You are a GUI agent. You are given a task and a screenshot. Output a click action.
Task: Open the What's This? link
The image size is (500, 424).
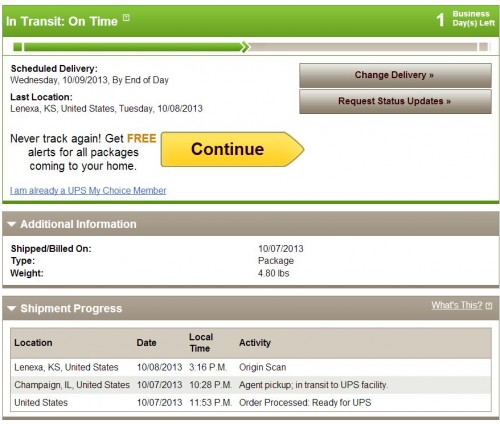pyautogui.click(x=457, y=305)
